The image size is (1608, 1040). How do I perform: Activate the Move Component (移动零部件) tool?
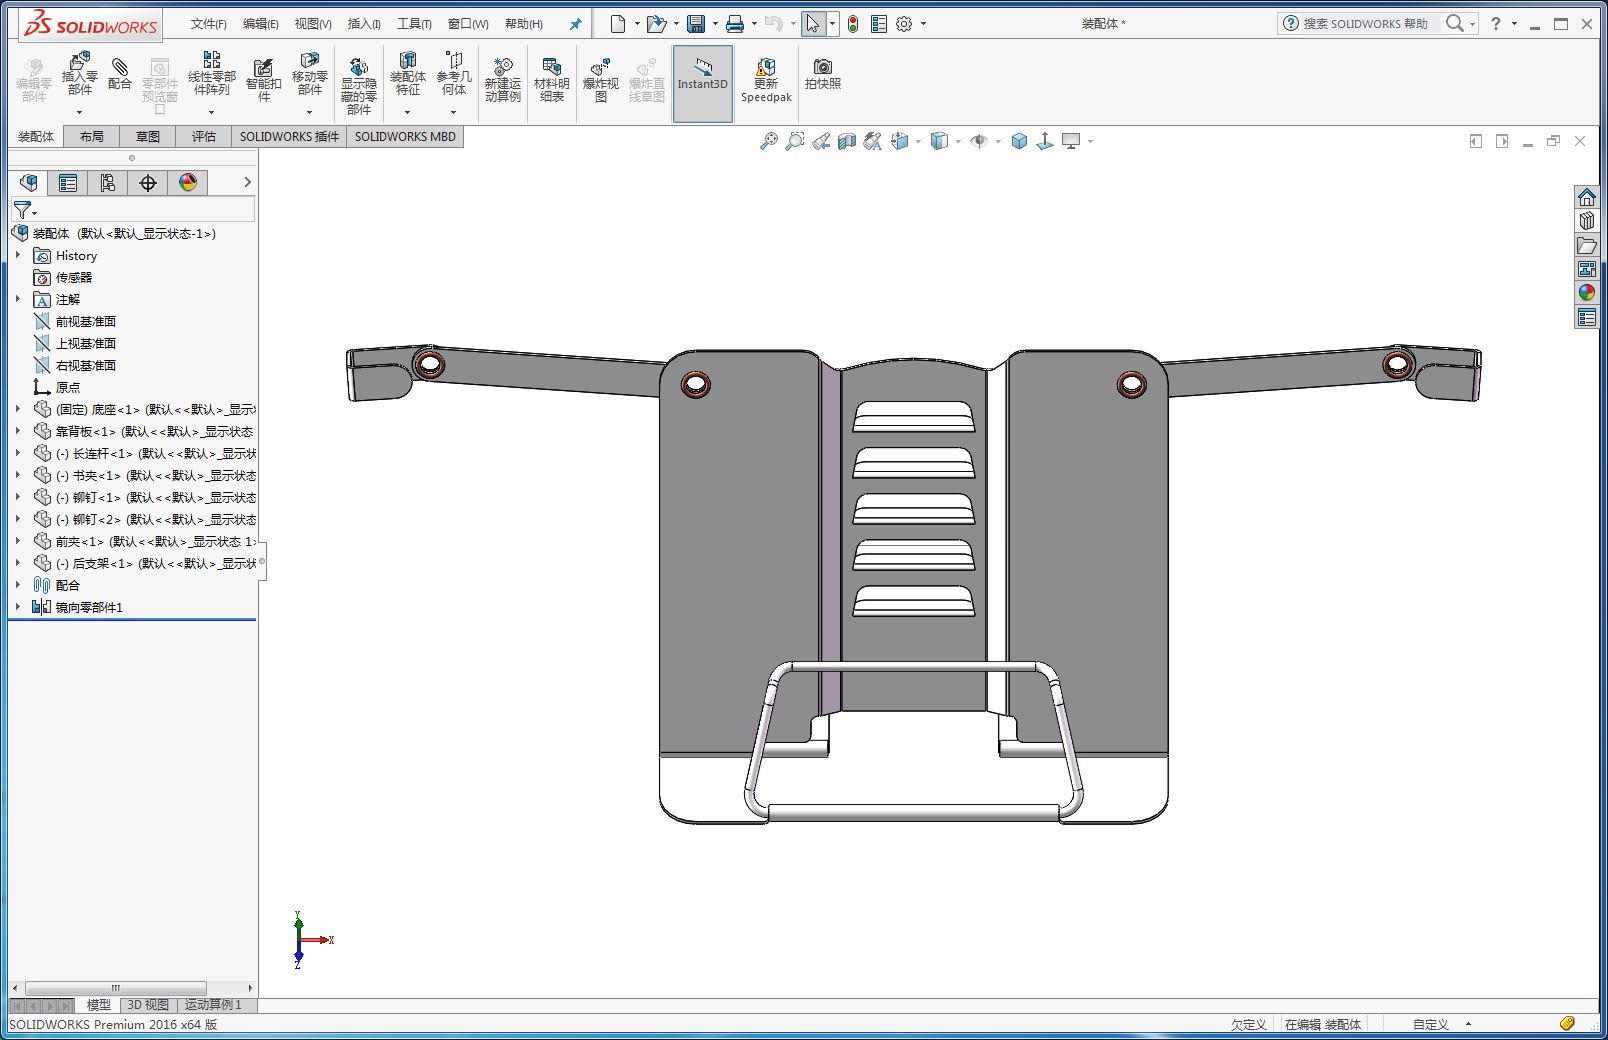click(310, 75)
